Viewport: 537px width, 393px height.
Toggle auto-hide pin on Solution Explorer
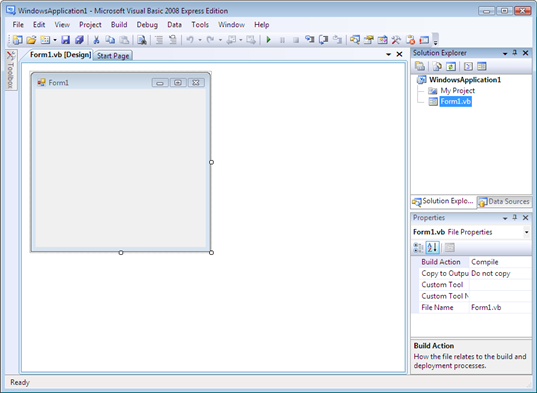click(515, 53)
